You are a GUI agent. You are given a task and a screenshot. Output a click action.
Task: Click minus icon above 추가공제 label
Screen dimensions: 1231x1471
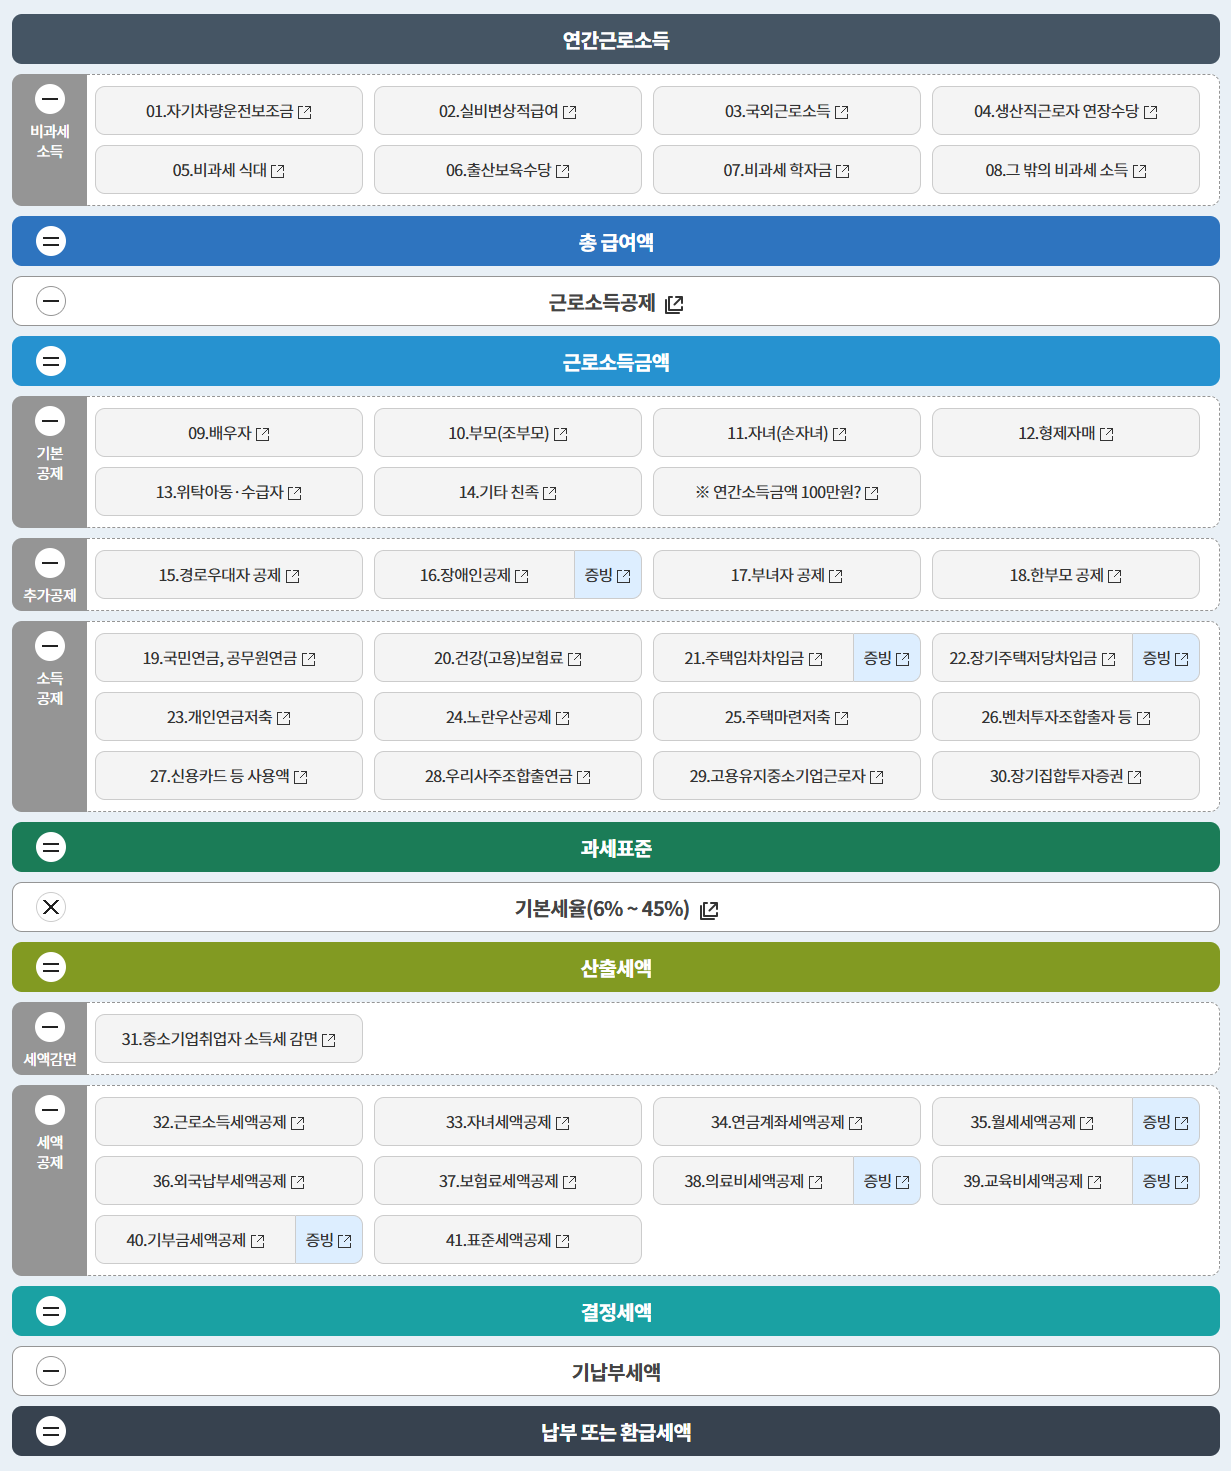(x=50, y=563)
